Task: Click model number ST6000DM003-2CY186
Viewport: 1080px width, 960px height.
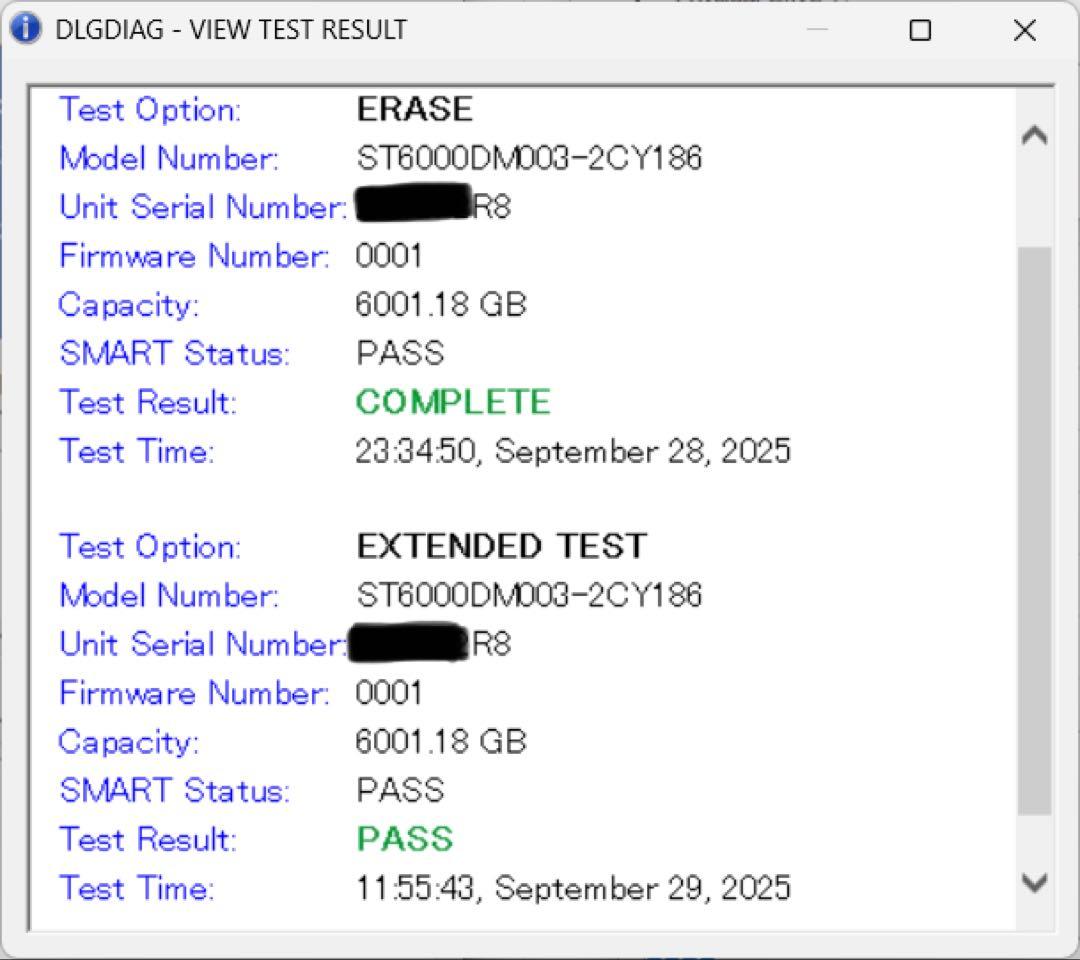Action: coord(530,158)
